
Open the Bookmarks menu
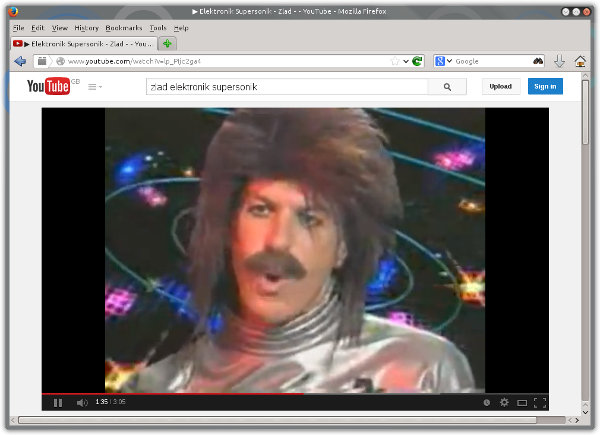[x=124, y=28]
